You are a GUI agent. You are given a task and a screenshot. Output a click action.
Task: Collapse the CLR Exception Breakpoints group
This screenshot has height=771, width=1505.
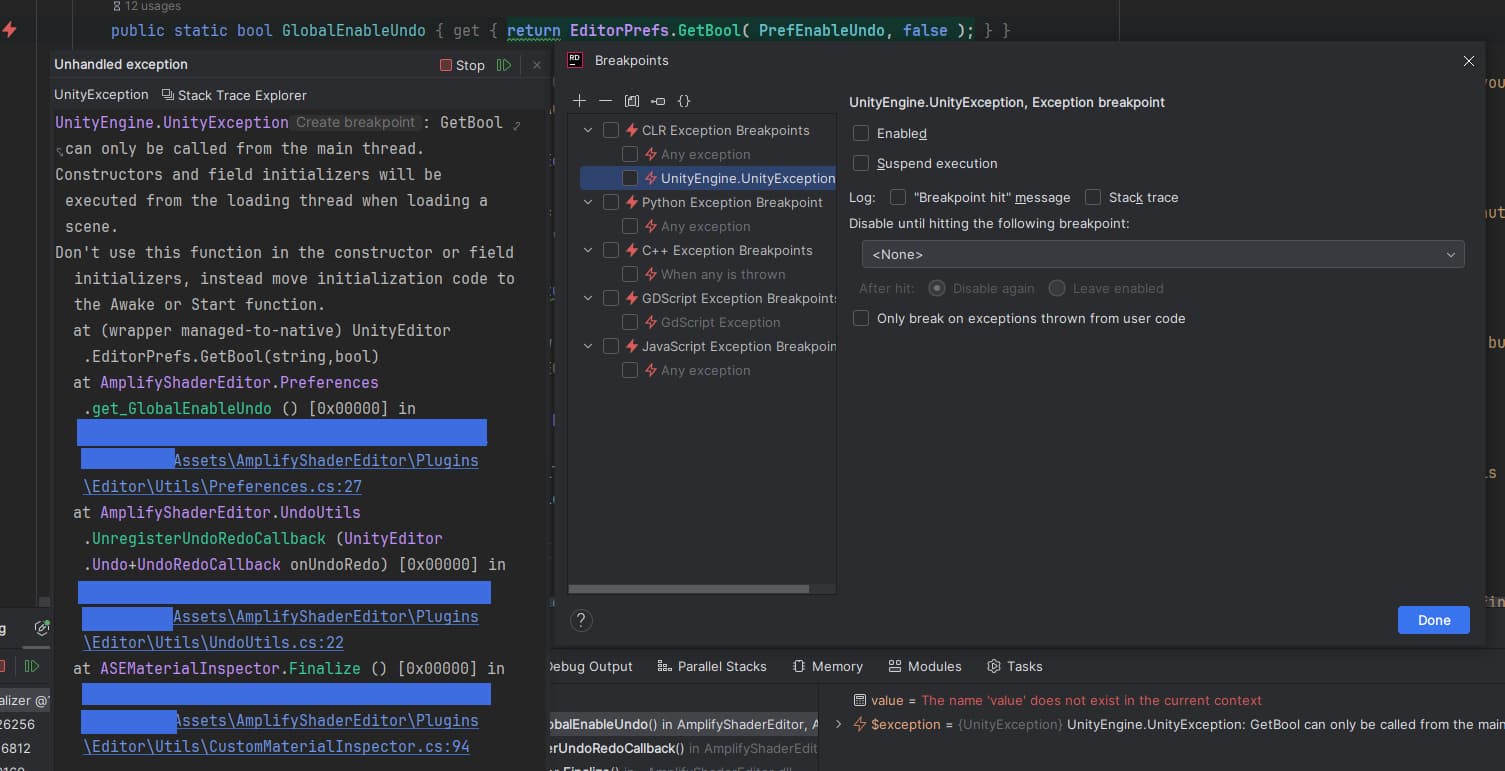tap(588, 130)
